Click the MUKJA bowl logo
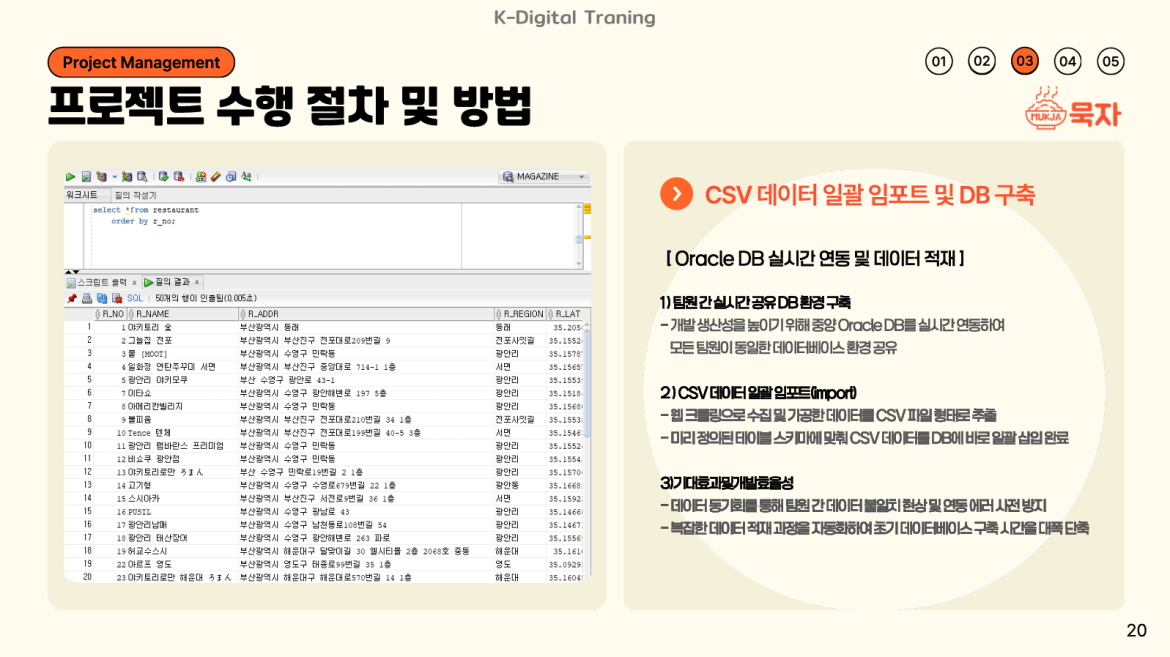Image resolution: width=1170 pixels, height=657 pixels. coord(1045,109)
